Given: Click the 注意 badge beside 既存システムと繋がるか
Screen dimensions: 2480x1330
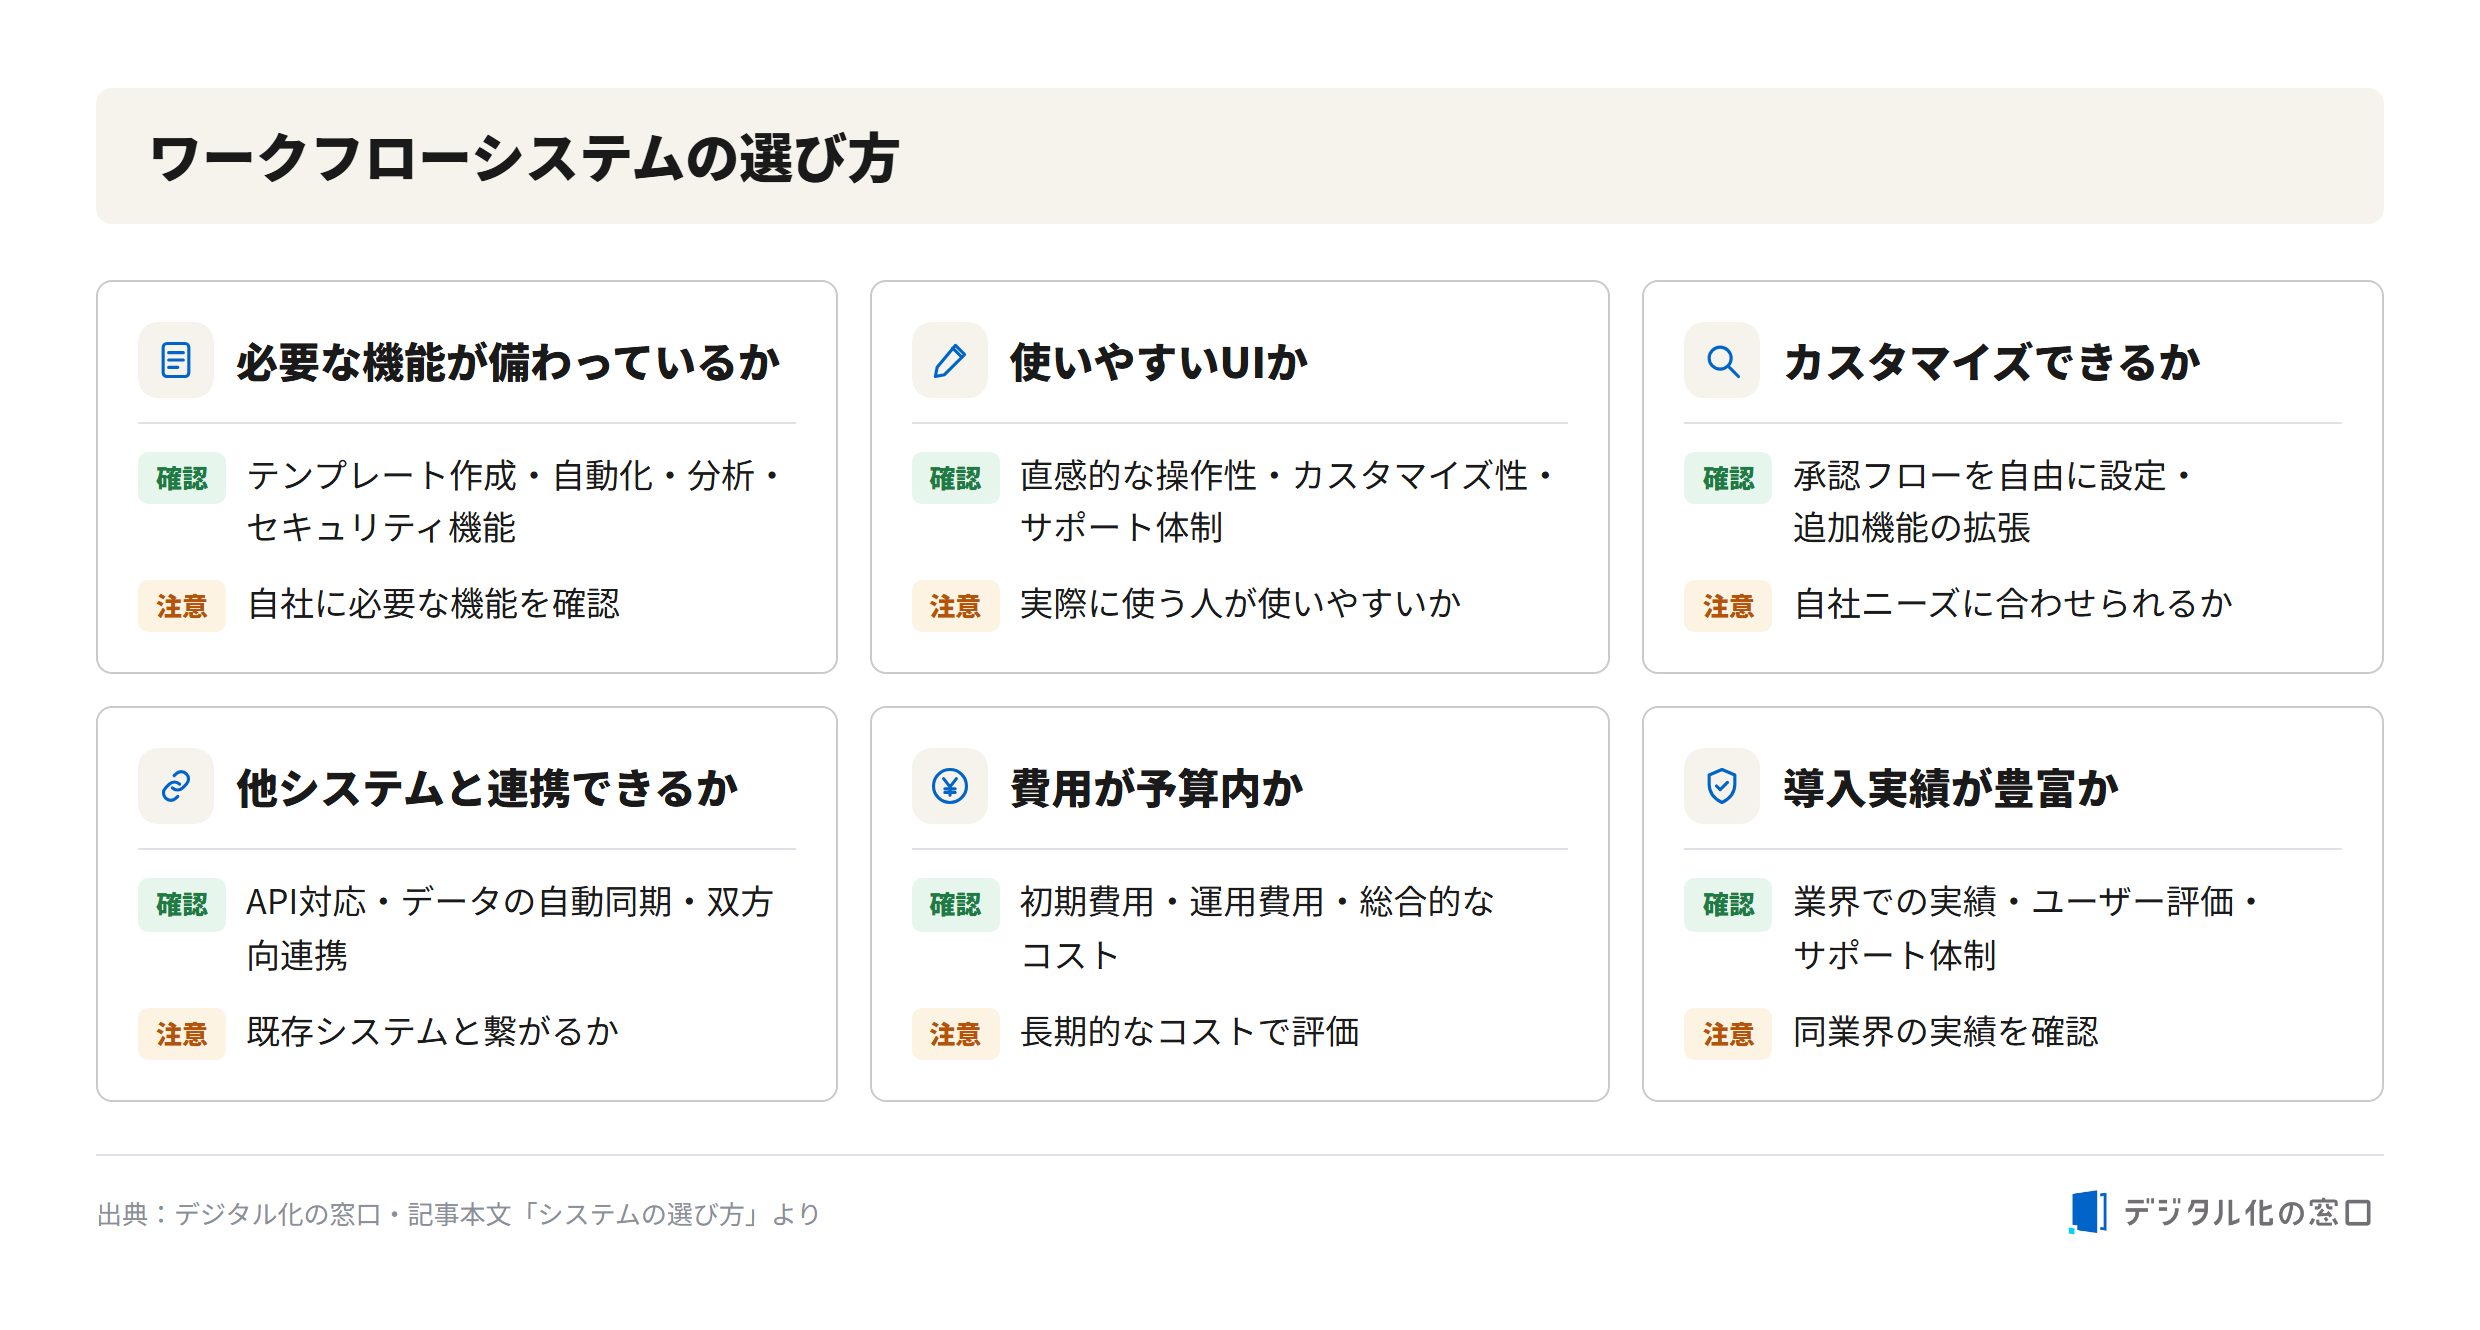Looking at the screenshot, I should [x=182, y=1034].
